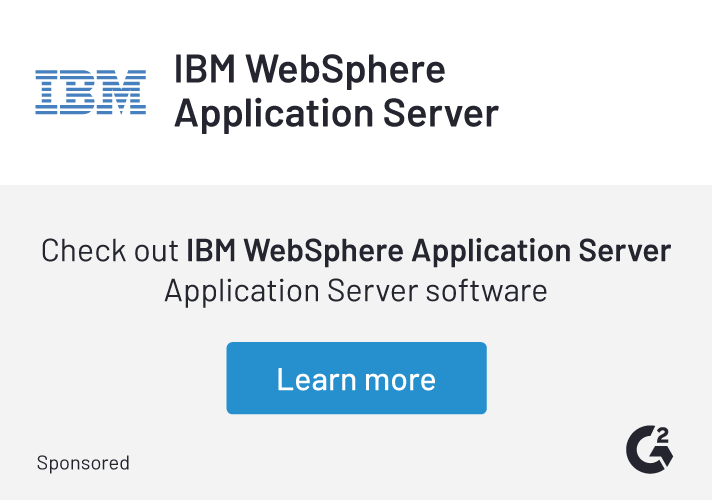This screenshot has height=500, width=712.
Task: Click the 'Sponsored' label
Action: (x=83, y=463)
